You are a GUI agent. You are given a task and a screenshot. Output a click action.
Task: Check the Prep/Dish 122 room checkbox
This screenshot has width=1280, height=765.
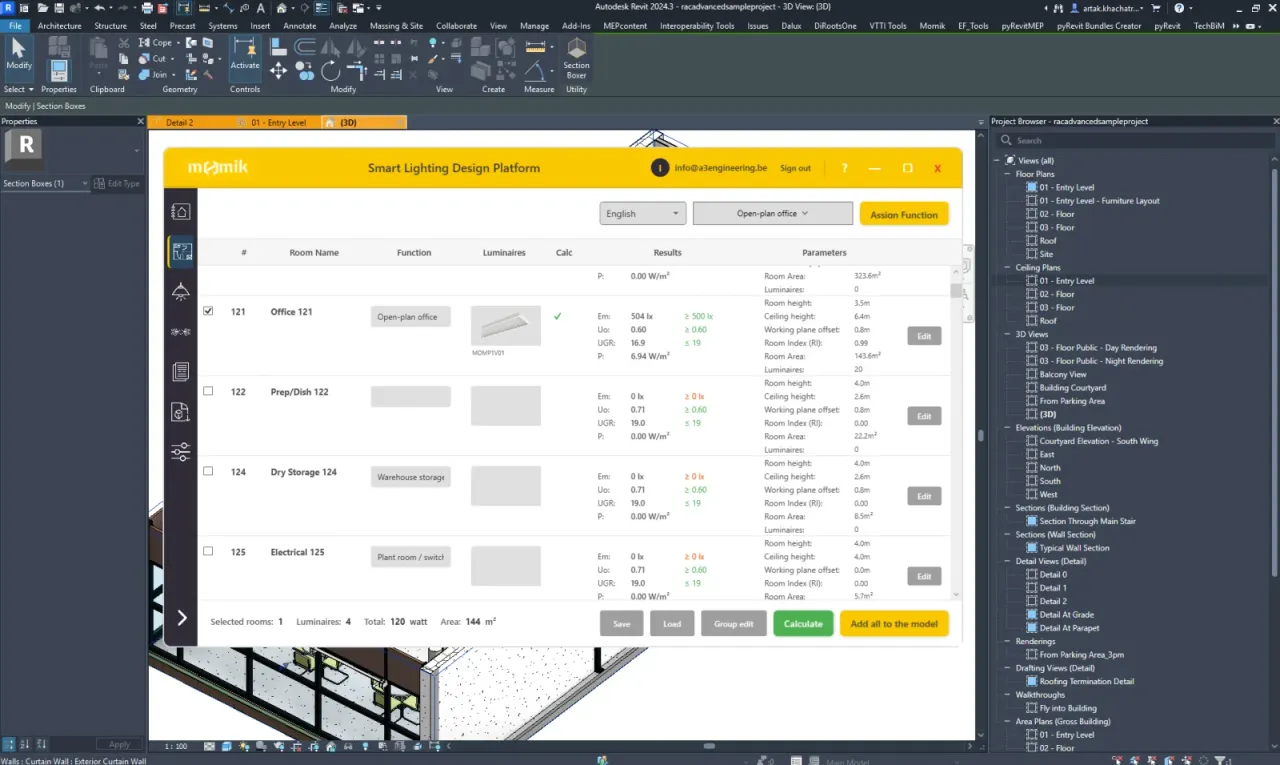(x=208, y=391)
